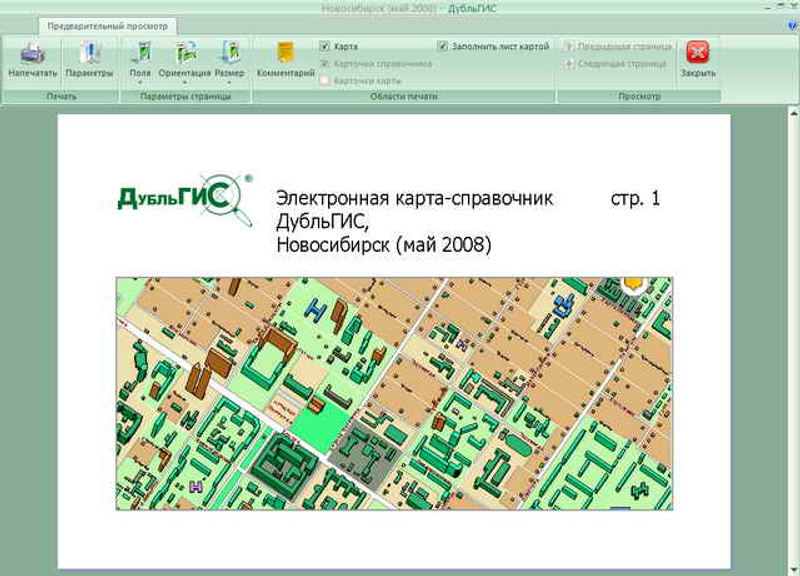This screenshot has width=800, height=576.
Task: Toggle the Карточки справочника checkbox
Action: 325,63
